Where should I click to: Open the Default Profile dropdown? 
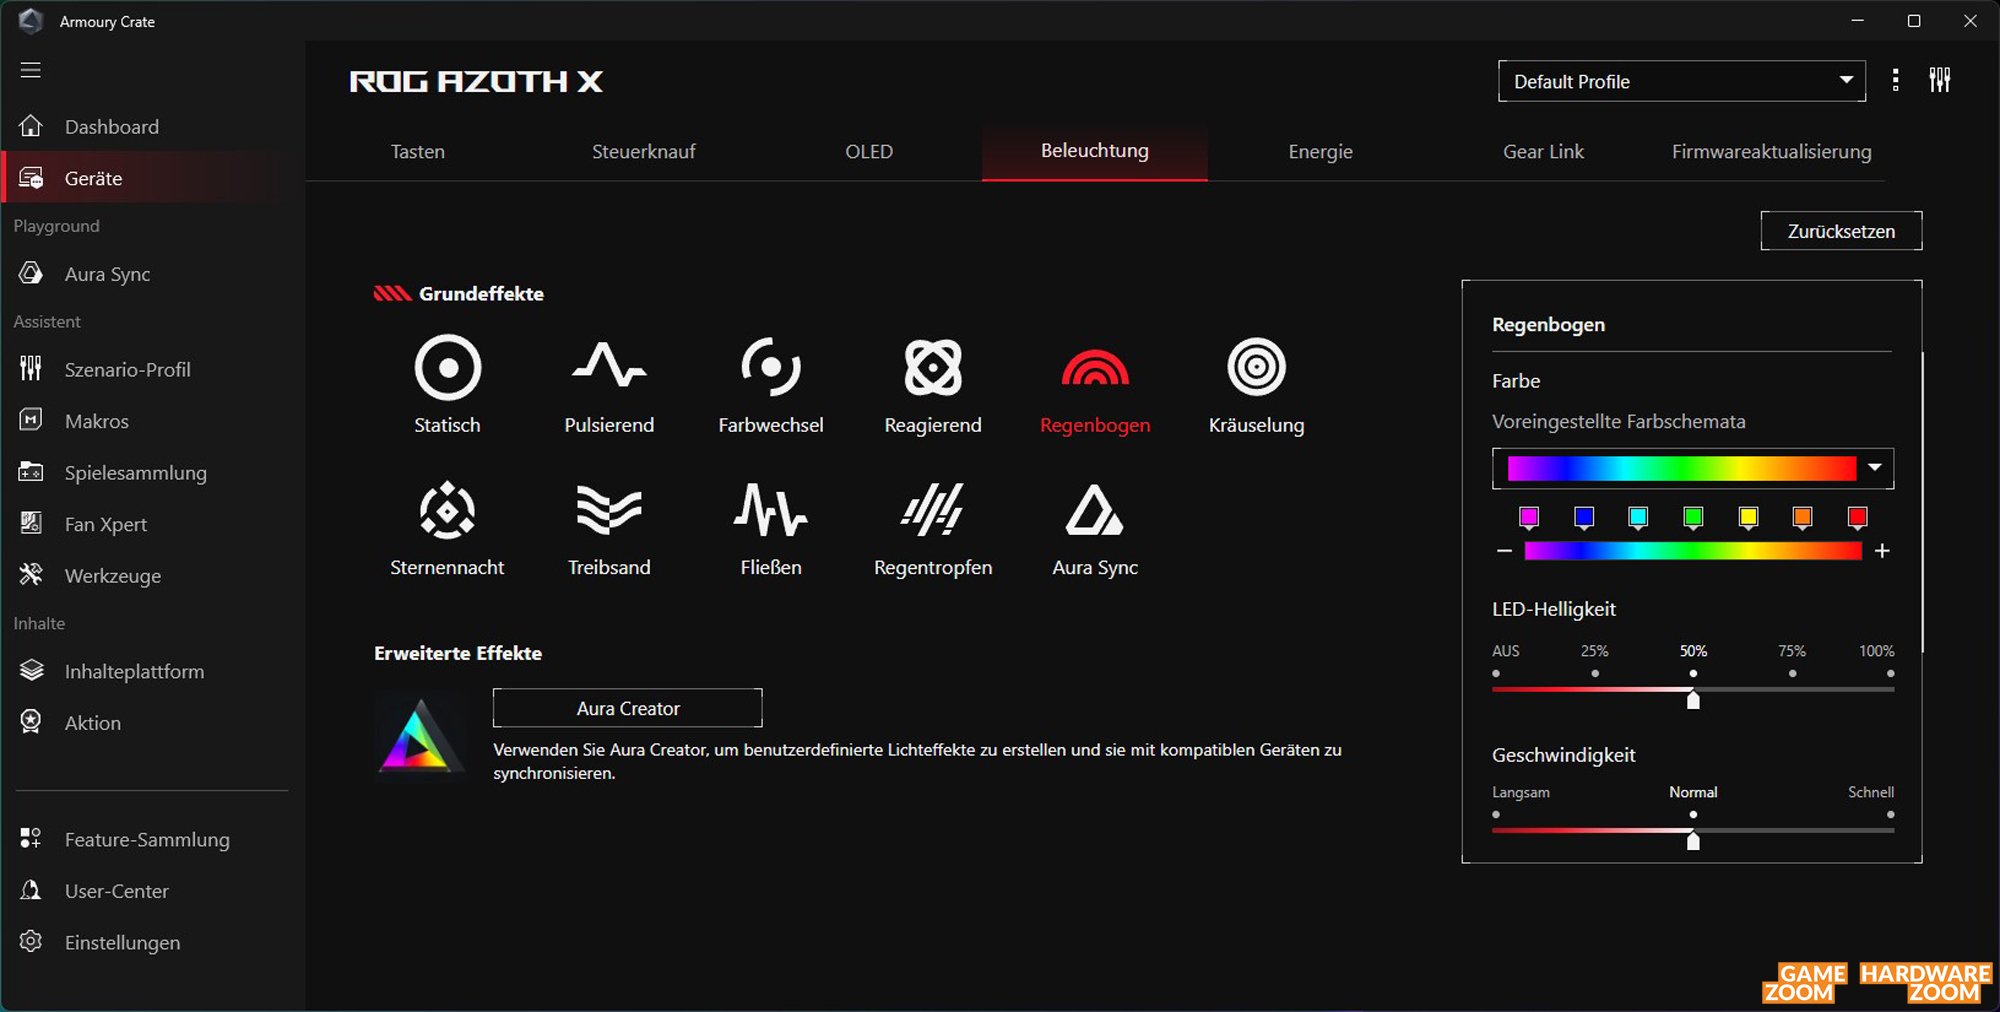pos(1681,81)
